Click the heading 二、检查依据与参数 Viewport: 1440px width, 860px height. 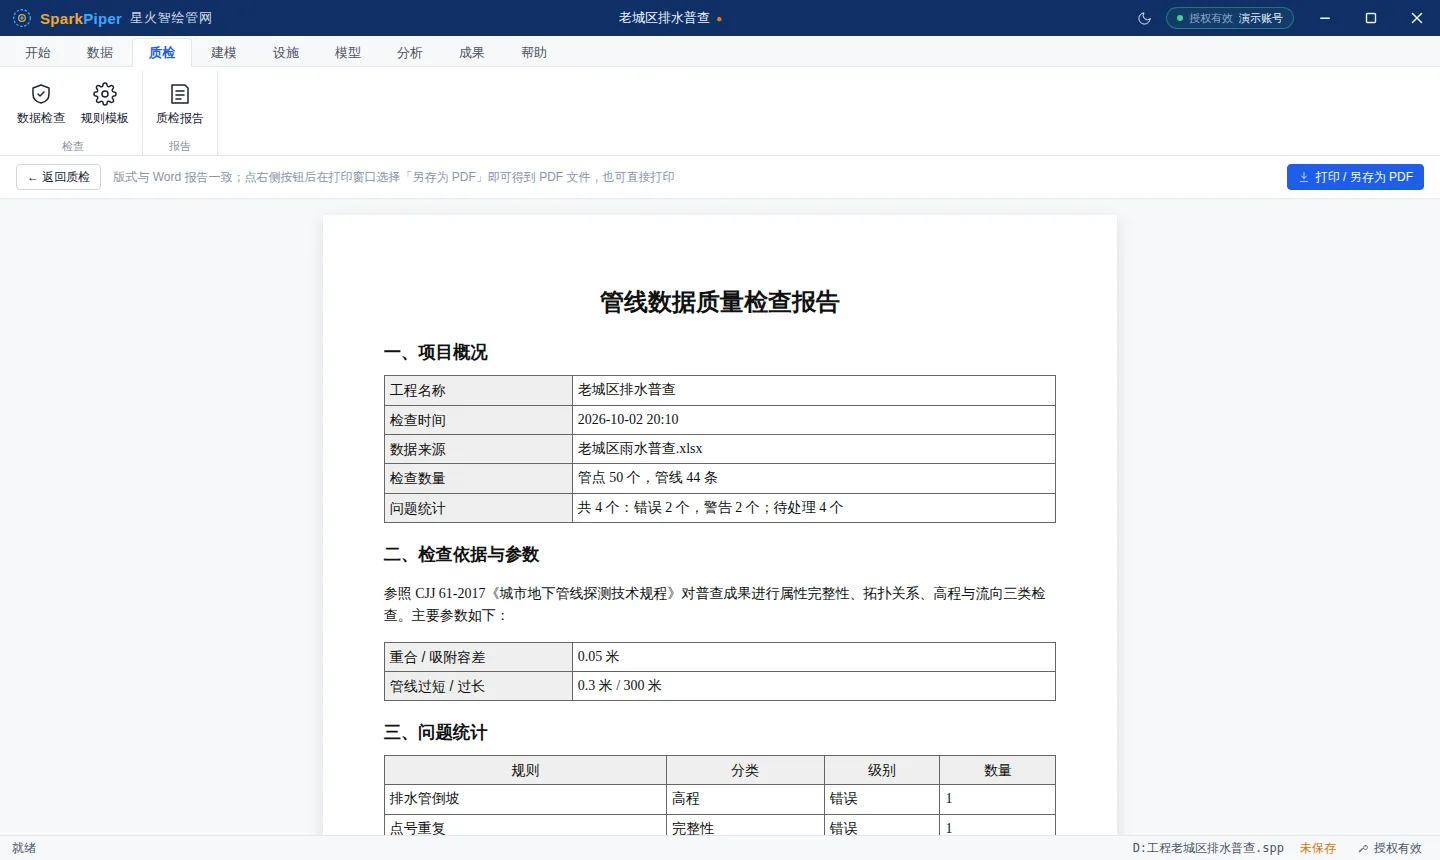(x=462, y=554)
